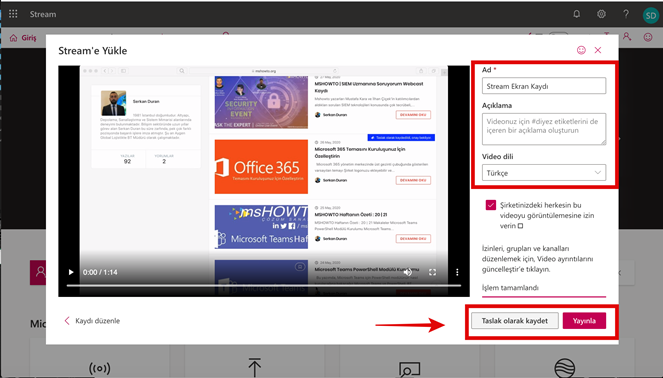
Task: Open the Video dili dropdown
Action: point(544,173)
